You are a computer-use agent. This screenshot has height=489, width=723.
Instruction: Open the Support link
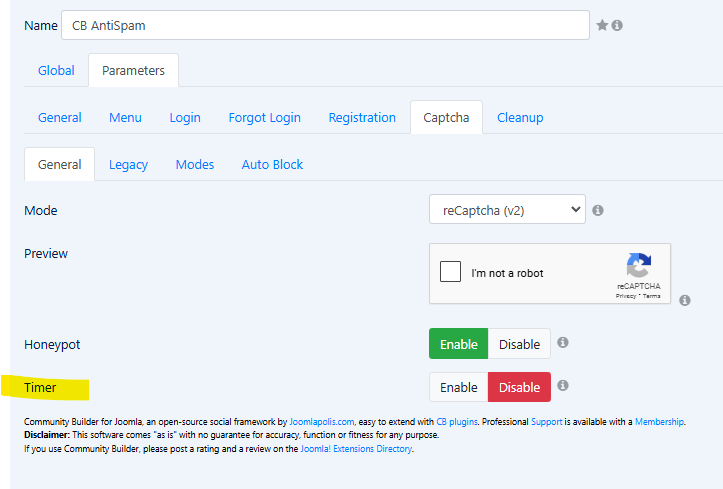[546, 422]
